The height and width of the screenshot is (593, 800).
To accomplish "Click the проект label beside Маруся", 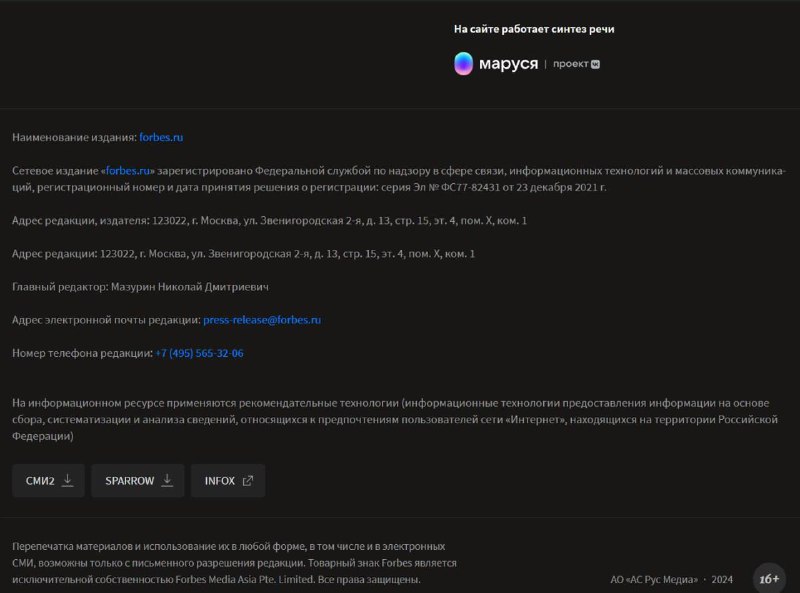I will (570, 64).
